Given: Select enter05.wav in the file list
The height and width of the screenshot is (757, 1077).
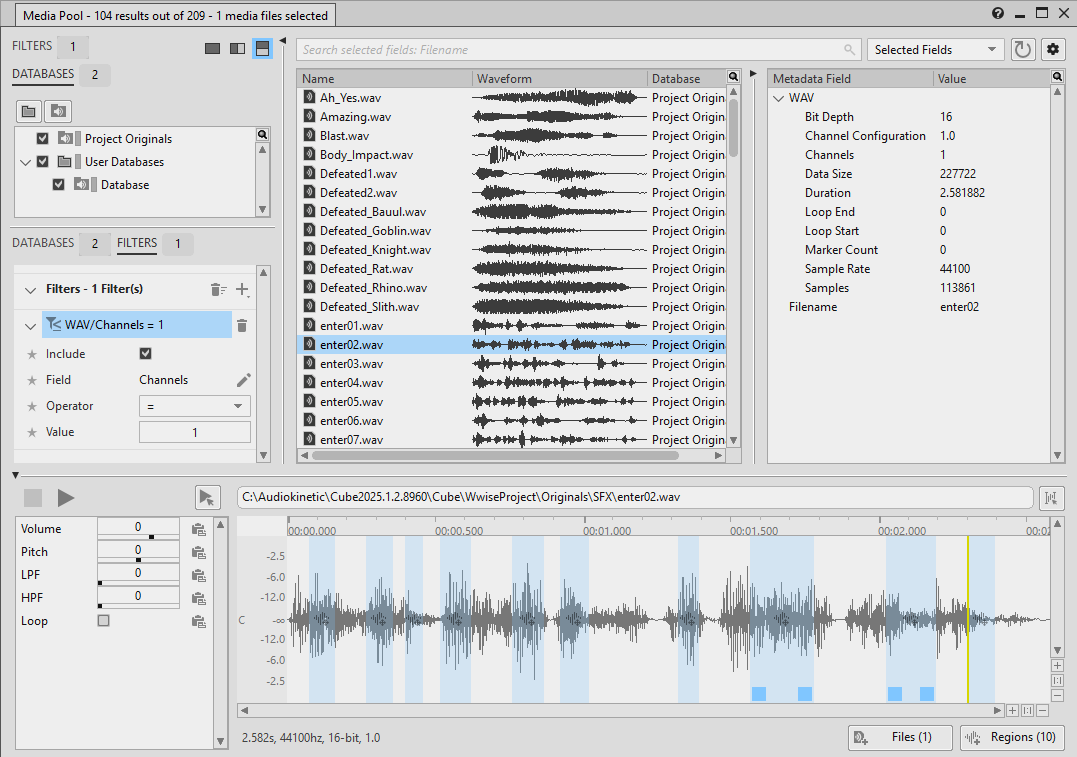Looking at the screenshot, I should [351, 402].
